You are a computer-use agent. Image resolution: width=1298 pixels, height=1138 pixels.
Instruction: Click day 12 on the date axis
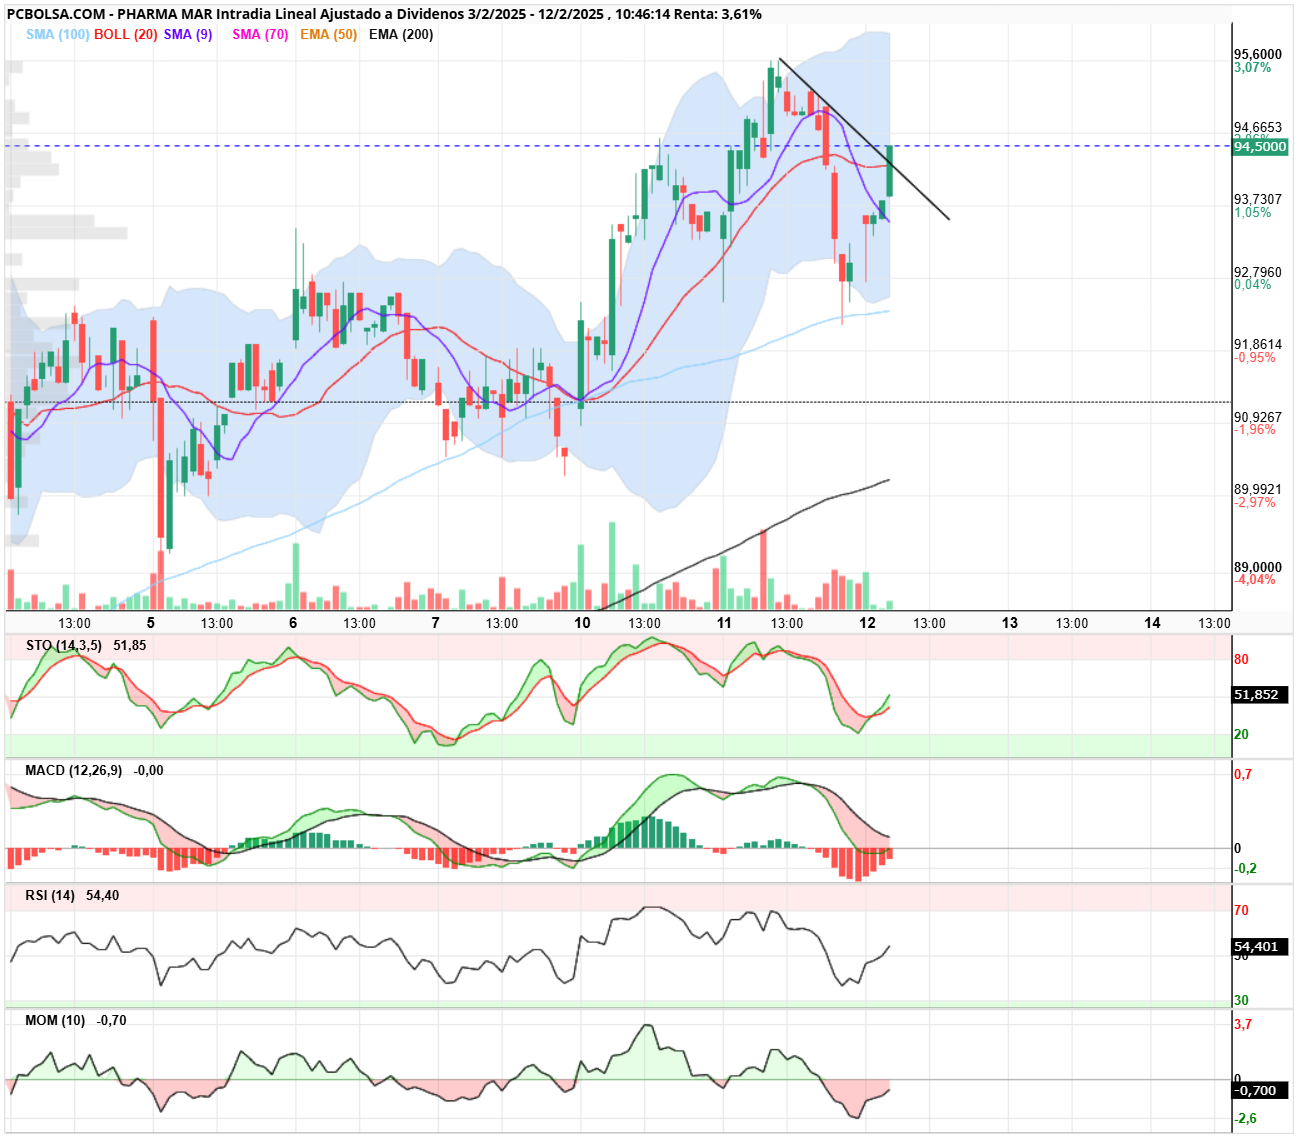coord(867,622)
